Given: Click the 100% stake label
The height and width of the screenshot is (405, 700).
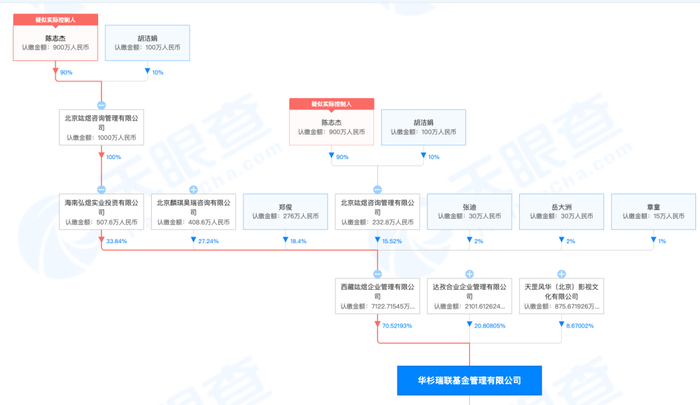Looking at the screenshot, I should click(113, 157).
